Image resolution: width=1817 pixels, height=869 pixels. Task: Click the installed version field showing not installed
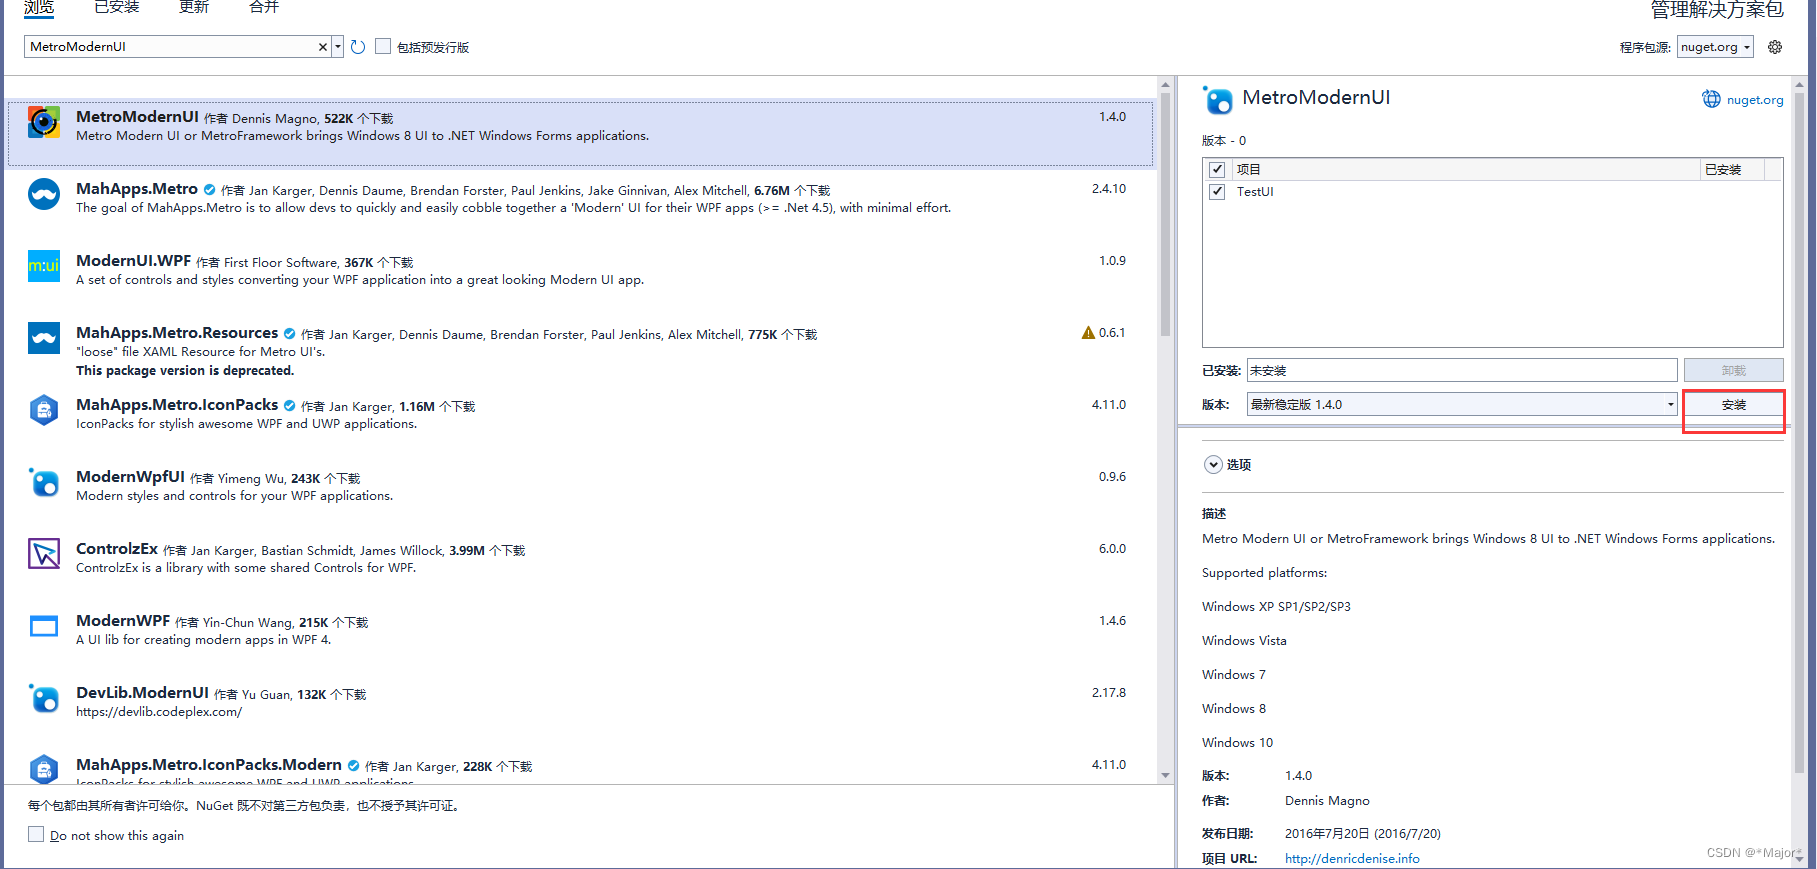click(1462, 370)
